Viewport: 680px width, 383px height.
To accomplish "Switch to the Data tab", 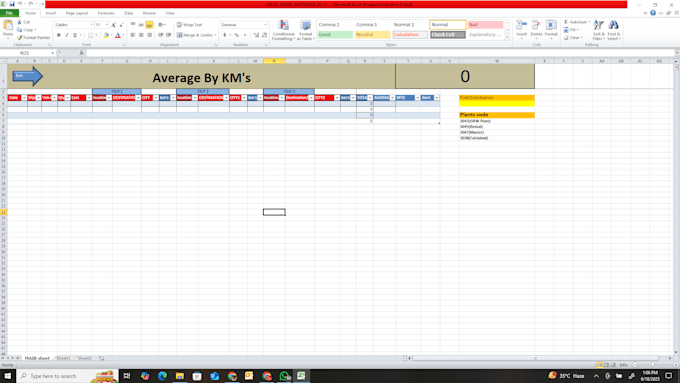I will [129, 13].
